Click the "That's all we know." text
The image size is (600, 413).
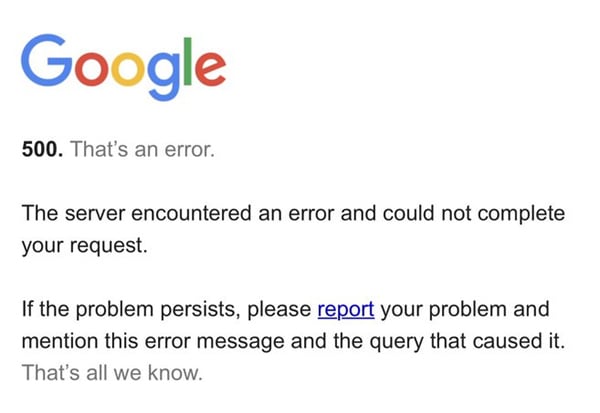click(112, 374)
